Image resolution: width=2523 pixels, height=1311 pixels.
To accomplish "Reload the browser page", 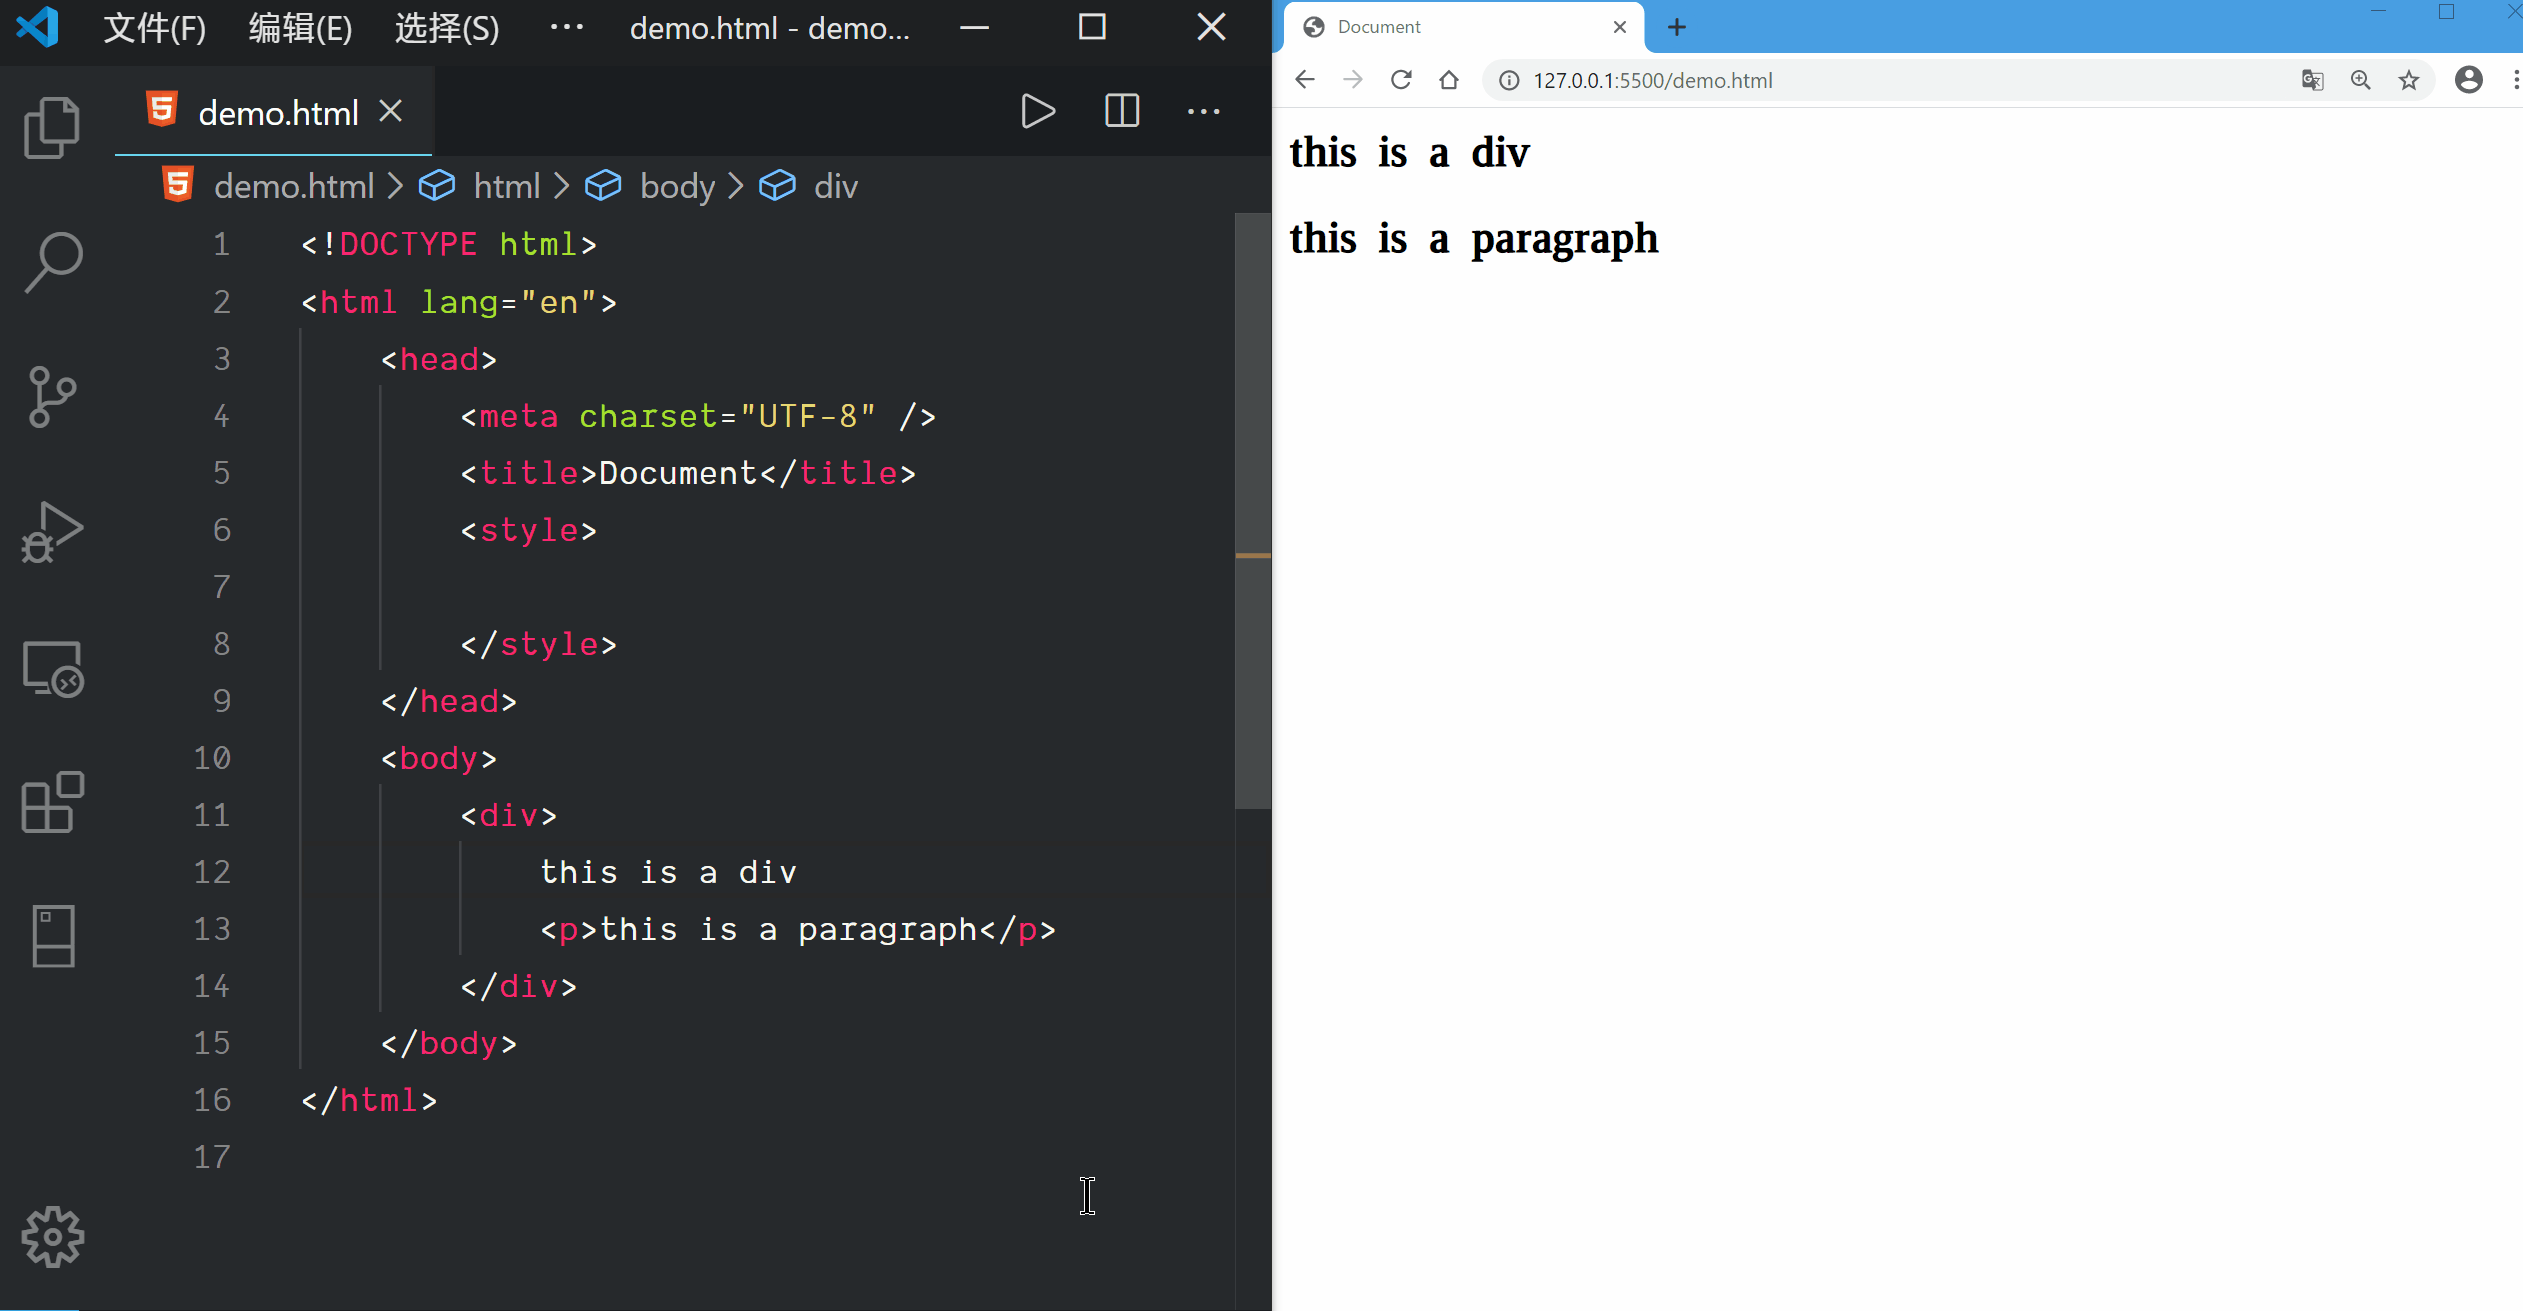I will [1401, 80].
